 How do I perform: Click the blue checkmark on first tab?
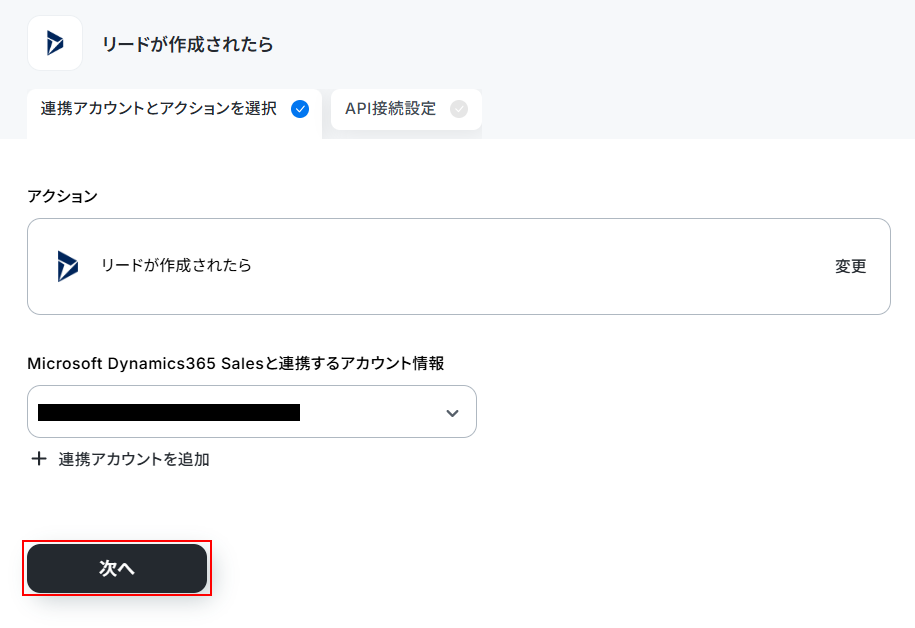(300, 109)
